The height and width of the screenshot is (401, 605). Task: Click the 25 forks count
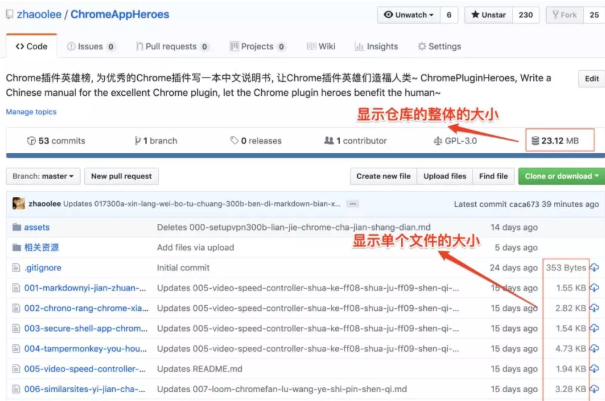[x=594, y=15]
